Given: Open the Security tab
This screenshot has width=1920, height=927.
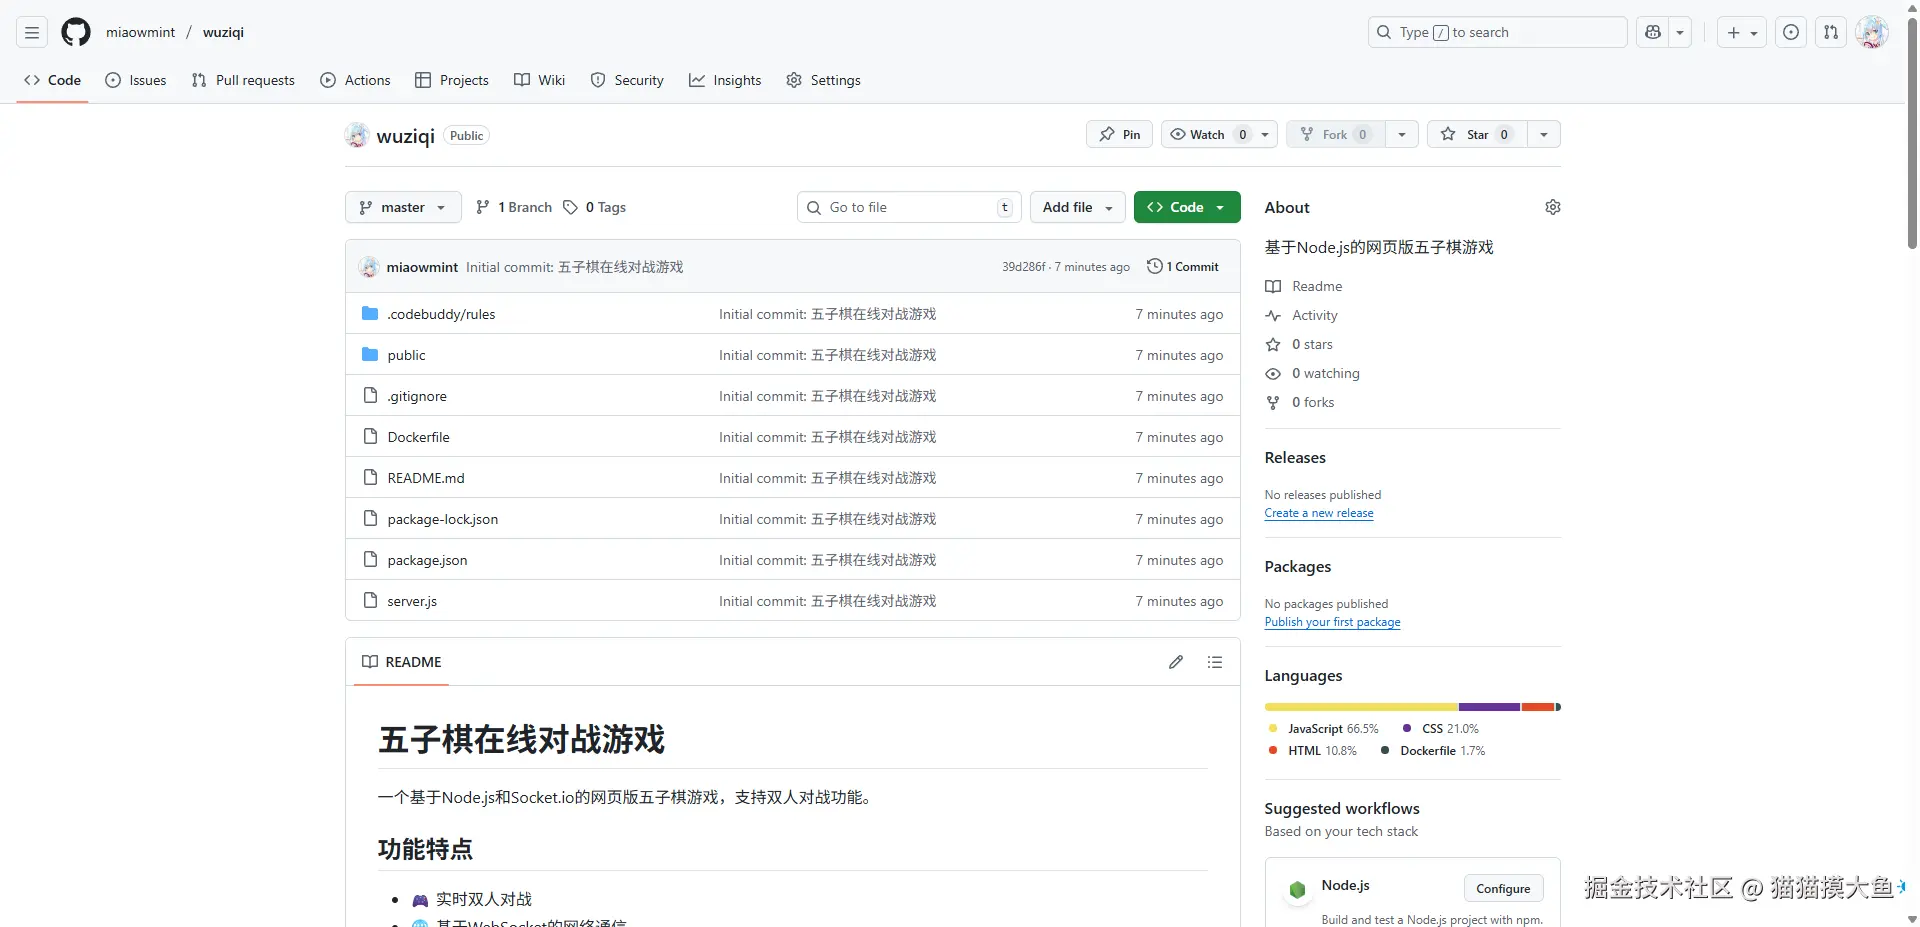Looking at the screenshot, I should point(627,80).
